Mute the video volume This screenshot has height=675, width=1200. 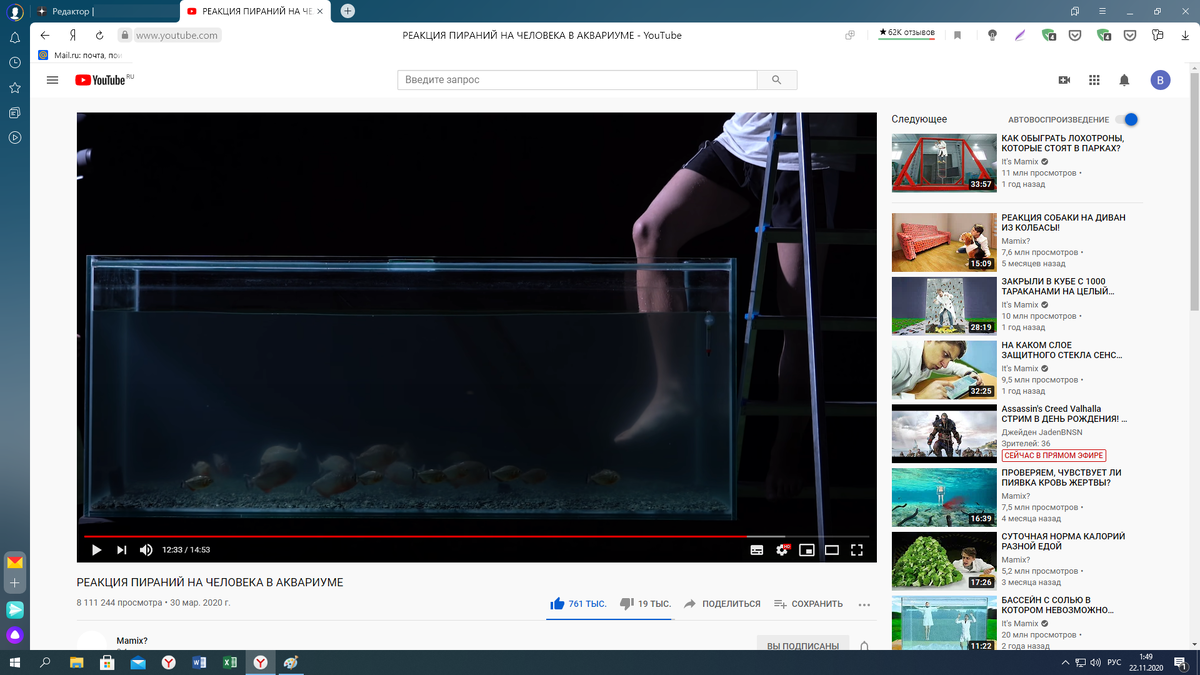click(x=146, y=549)
